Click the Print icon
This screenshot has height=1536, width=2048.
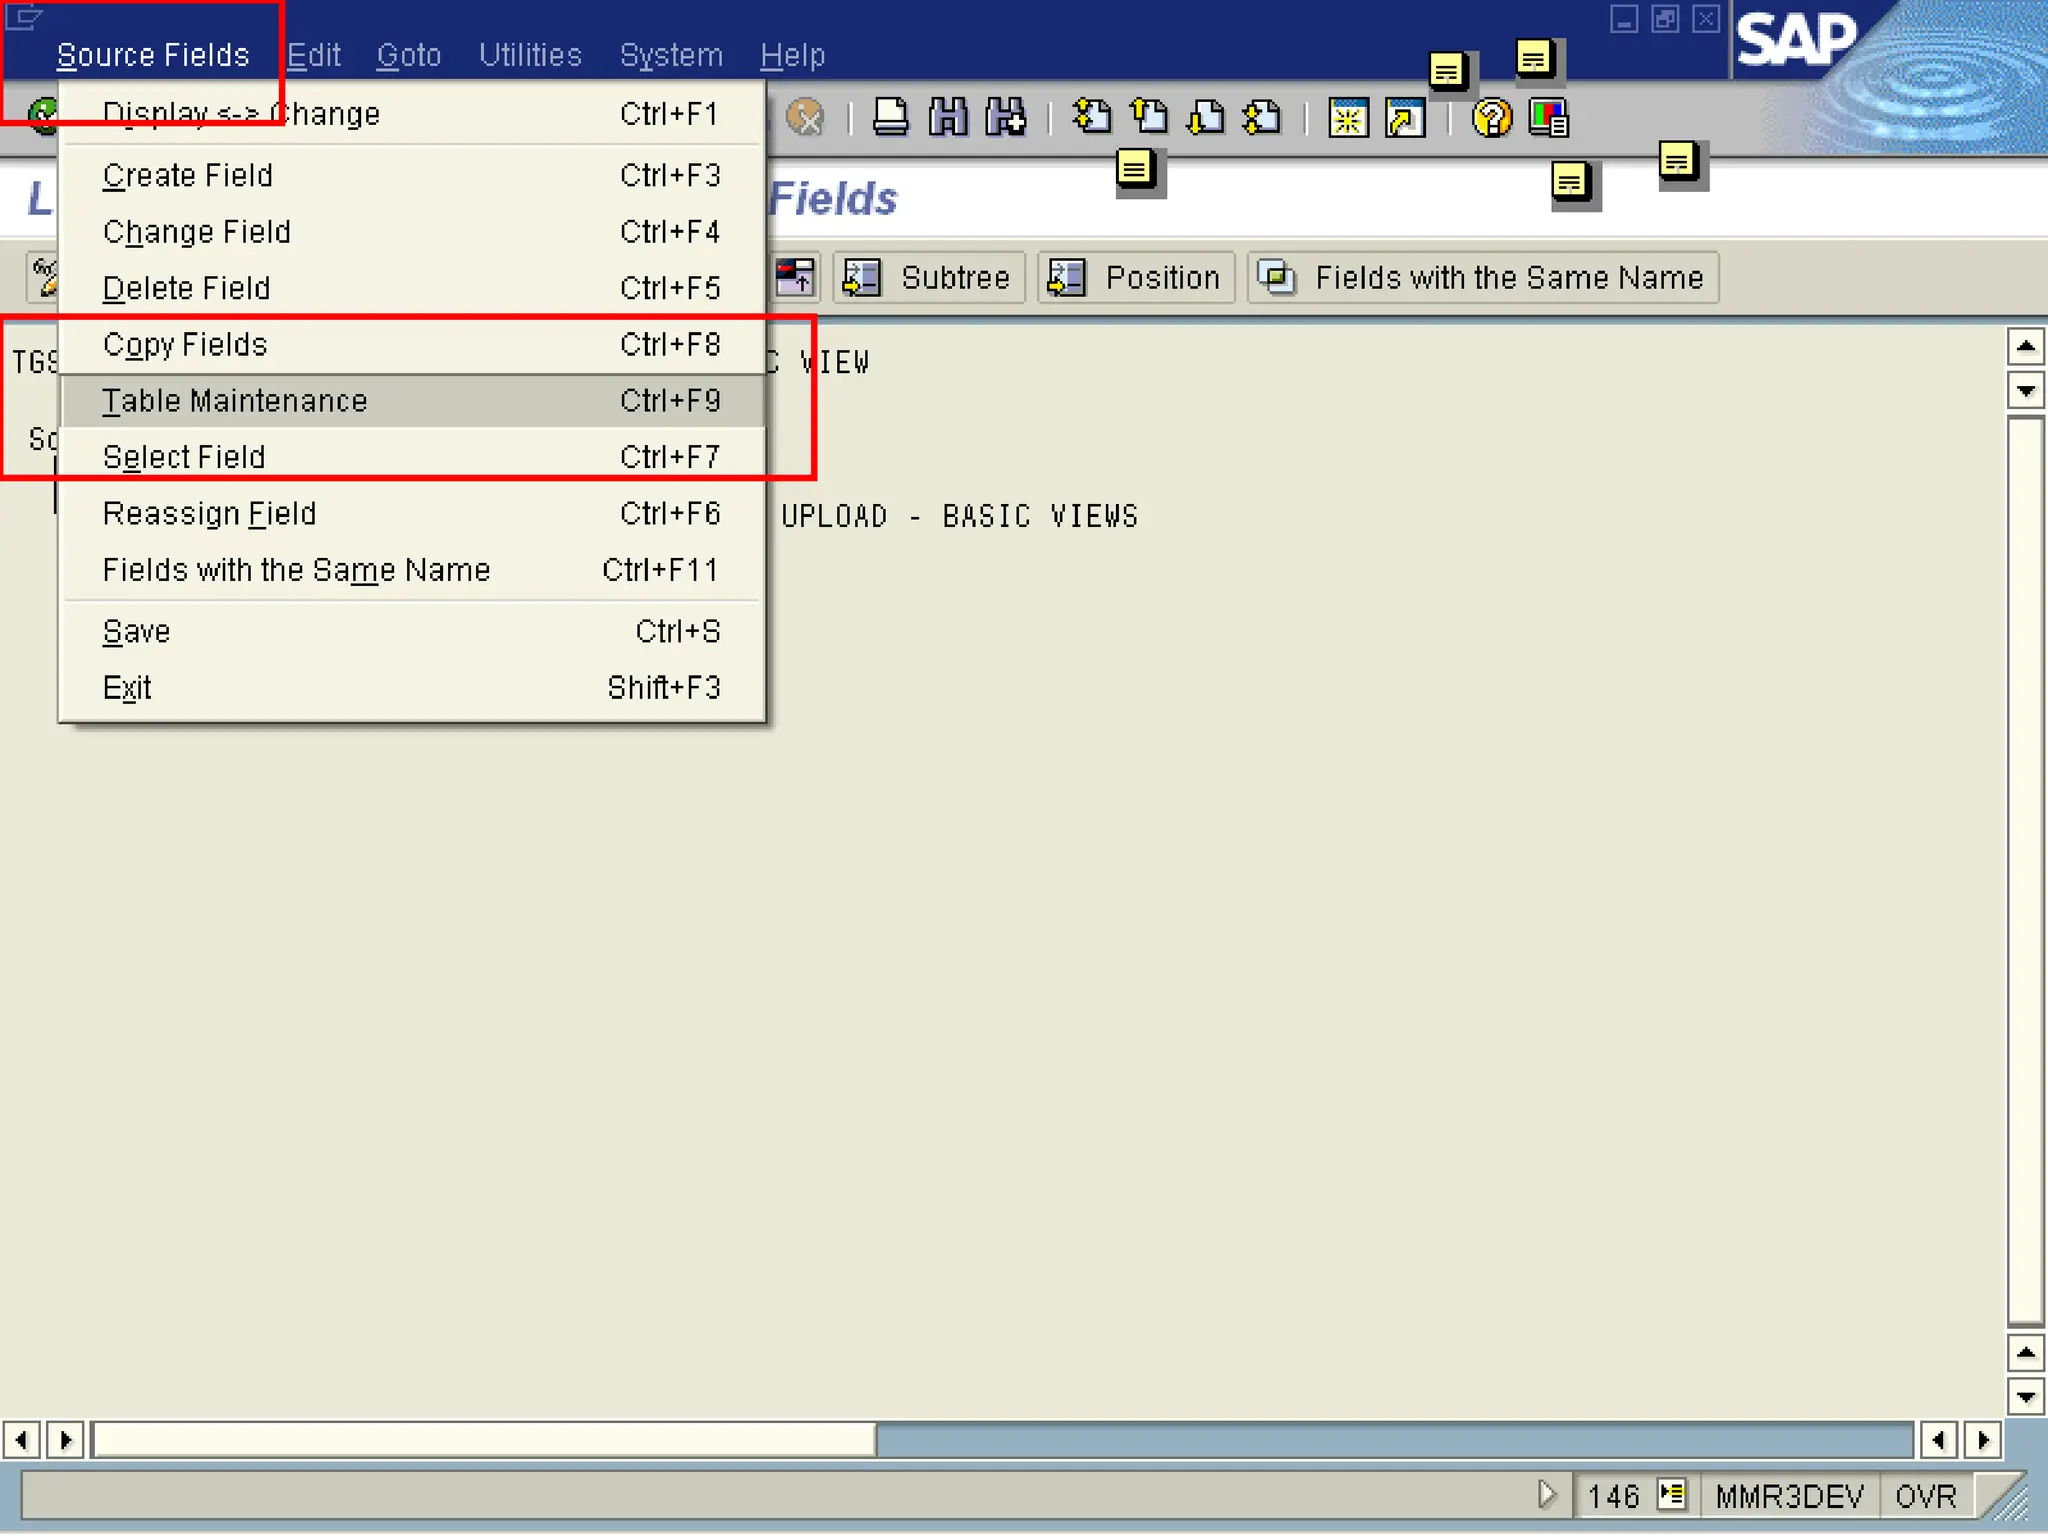[x=890, y=117]
